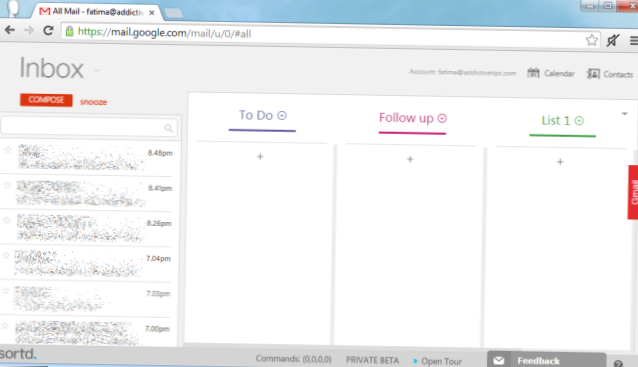Switch to the red Gmail side tab

coord(633,192)
